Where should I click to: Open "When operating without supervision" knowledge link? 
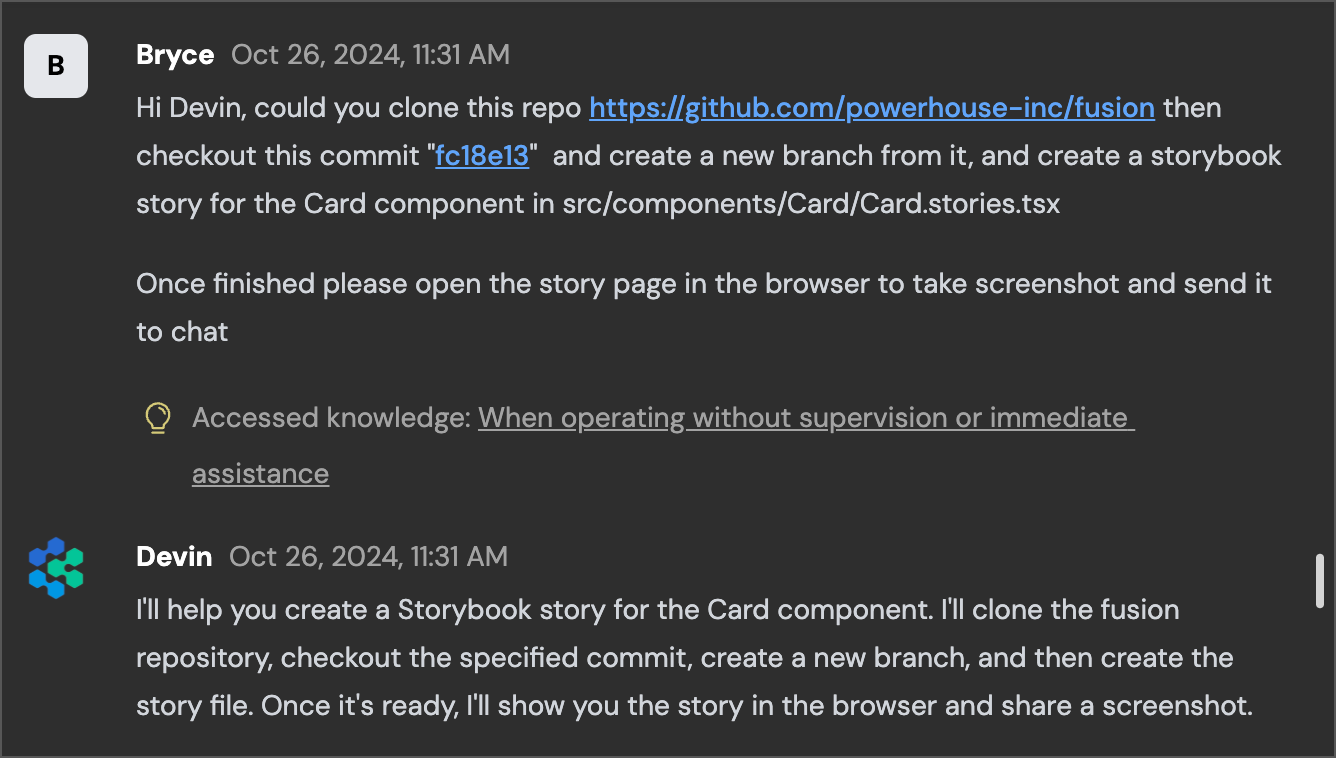(x=806, y=418)
